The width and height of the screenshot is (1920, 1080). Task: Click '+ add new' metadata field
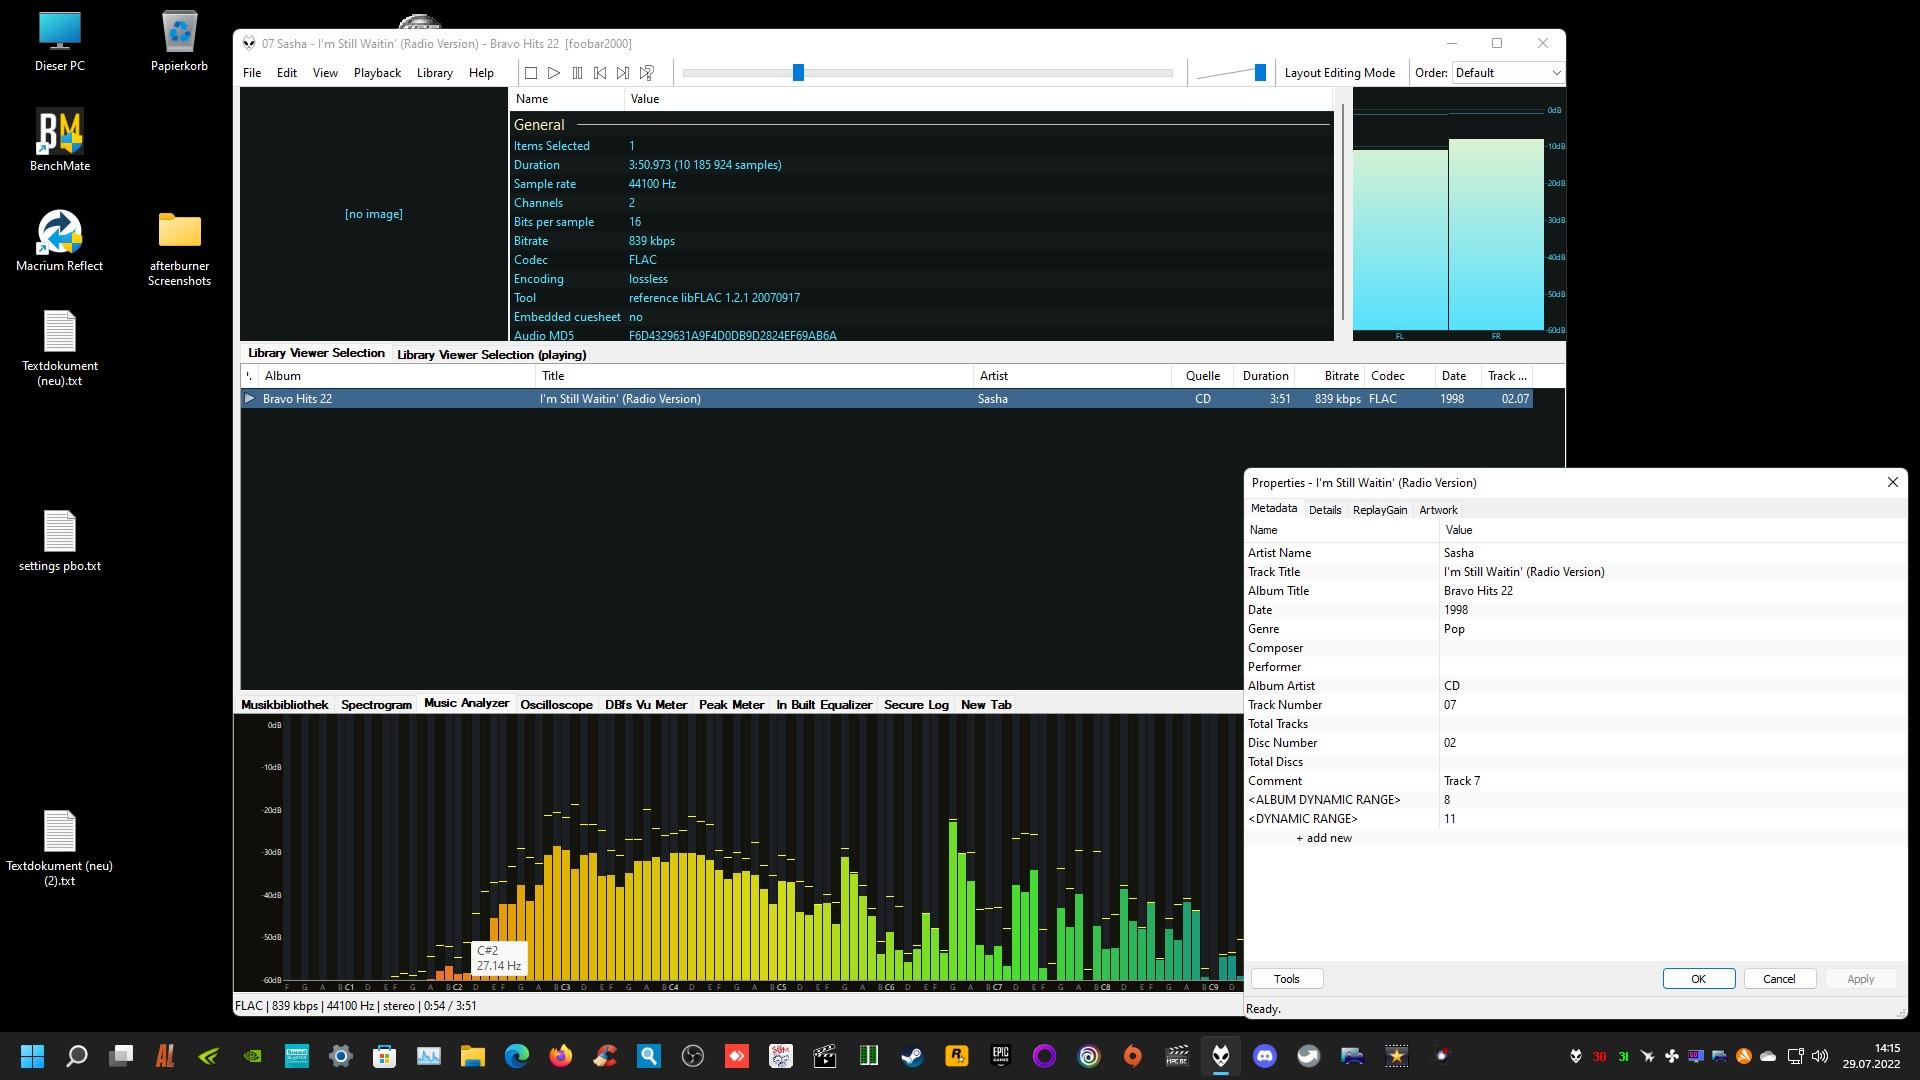pyautogui.click(x=1323, y=838)
